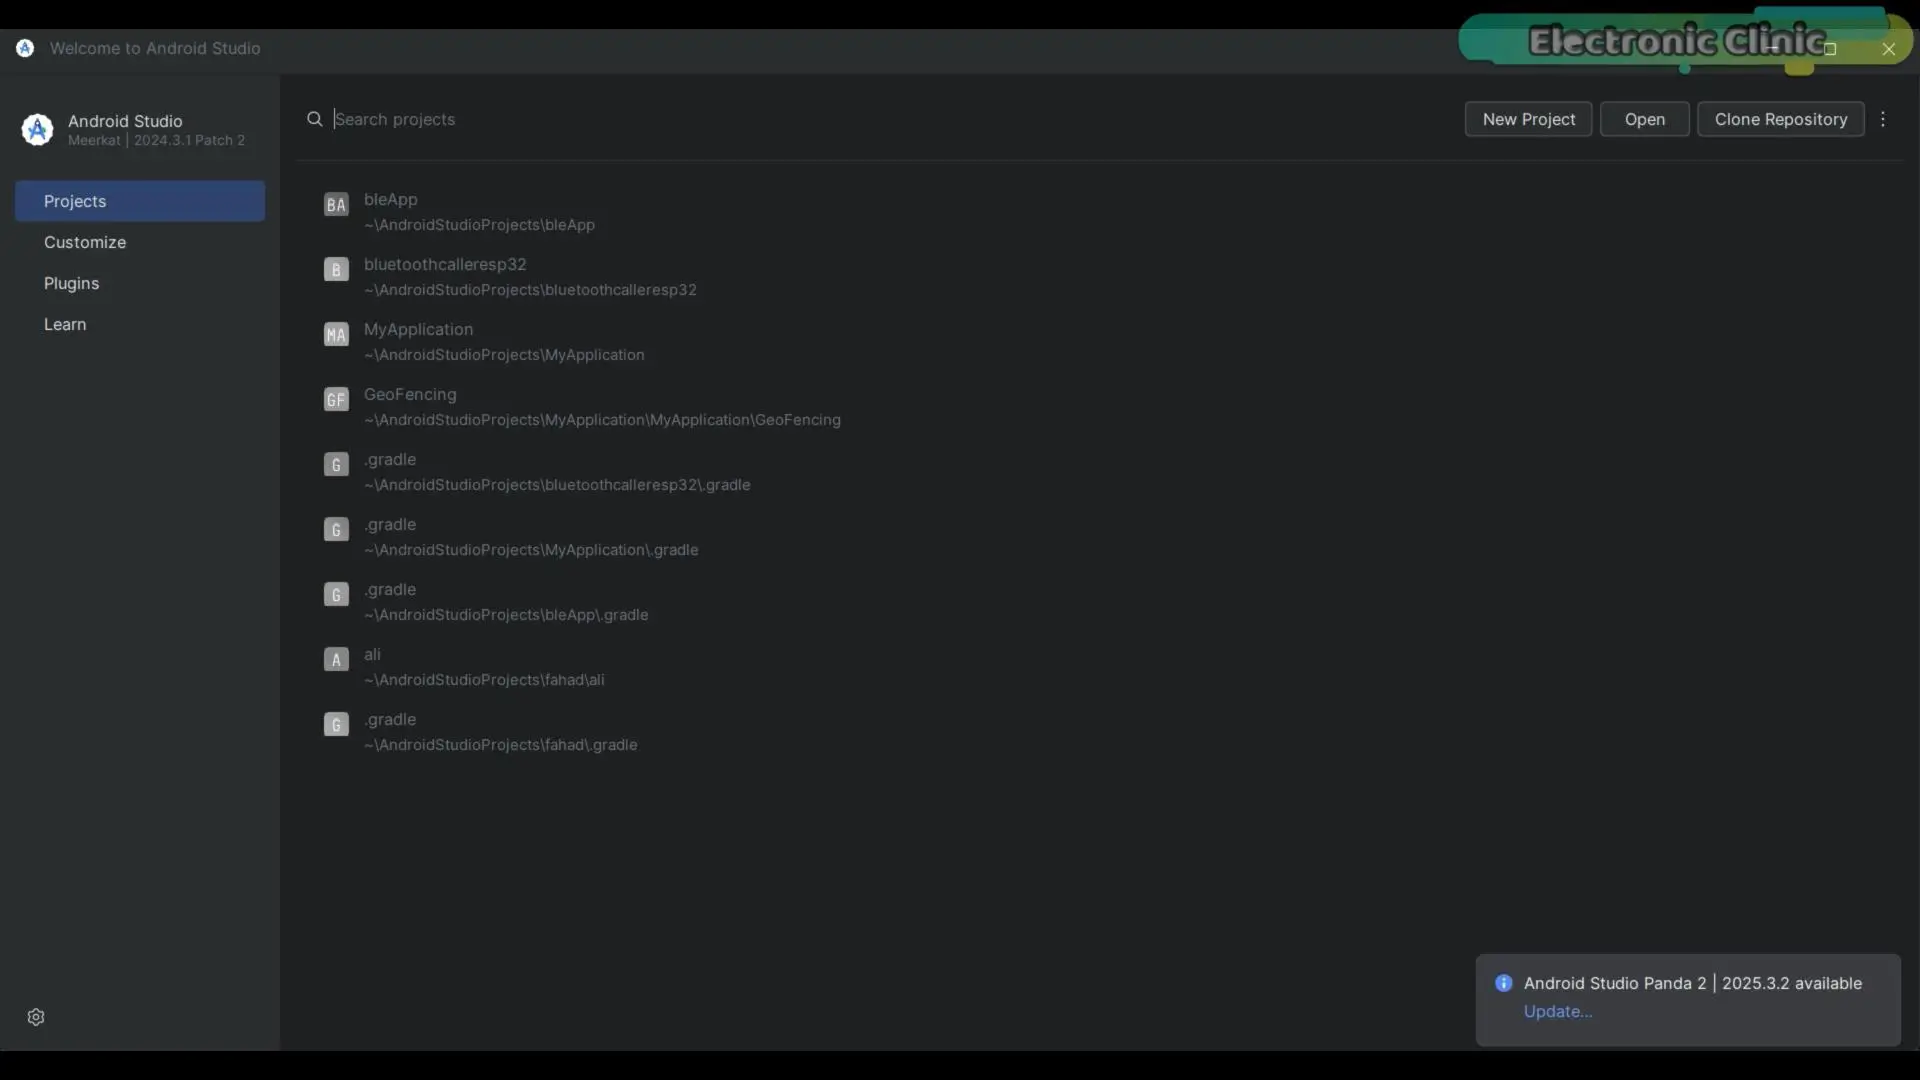The height and width of the screenshot is (1080, 1920).
Task: Click path ~\AndroidStudioProjects\bluetoothcalleresp32\.gradle
Action: [x=557, y=485]
